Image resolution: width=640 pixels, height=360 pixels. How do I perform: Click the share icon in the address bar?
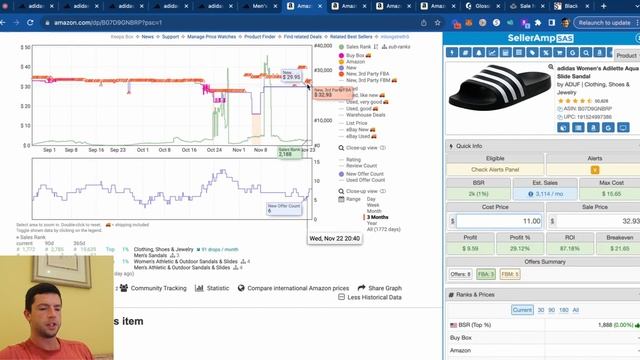pyautogui.click(x=424, y=23)
